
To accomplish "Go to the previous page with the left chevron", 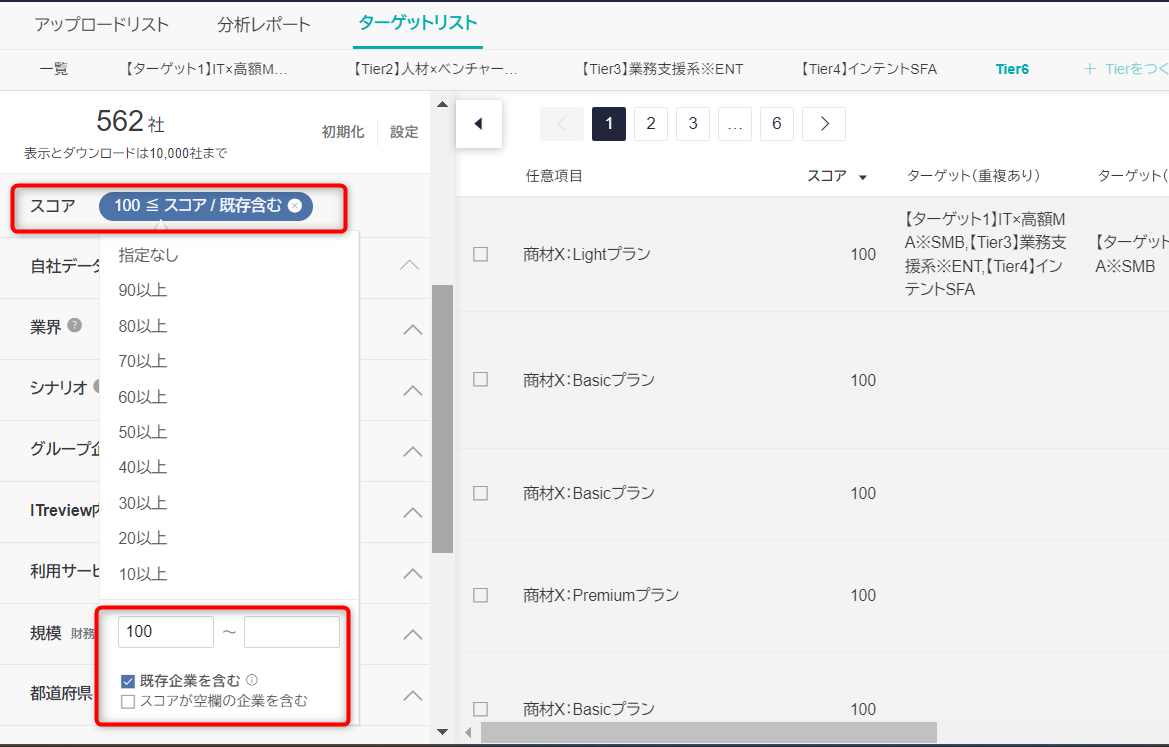I will tap(561, 124).
